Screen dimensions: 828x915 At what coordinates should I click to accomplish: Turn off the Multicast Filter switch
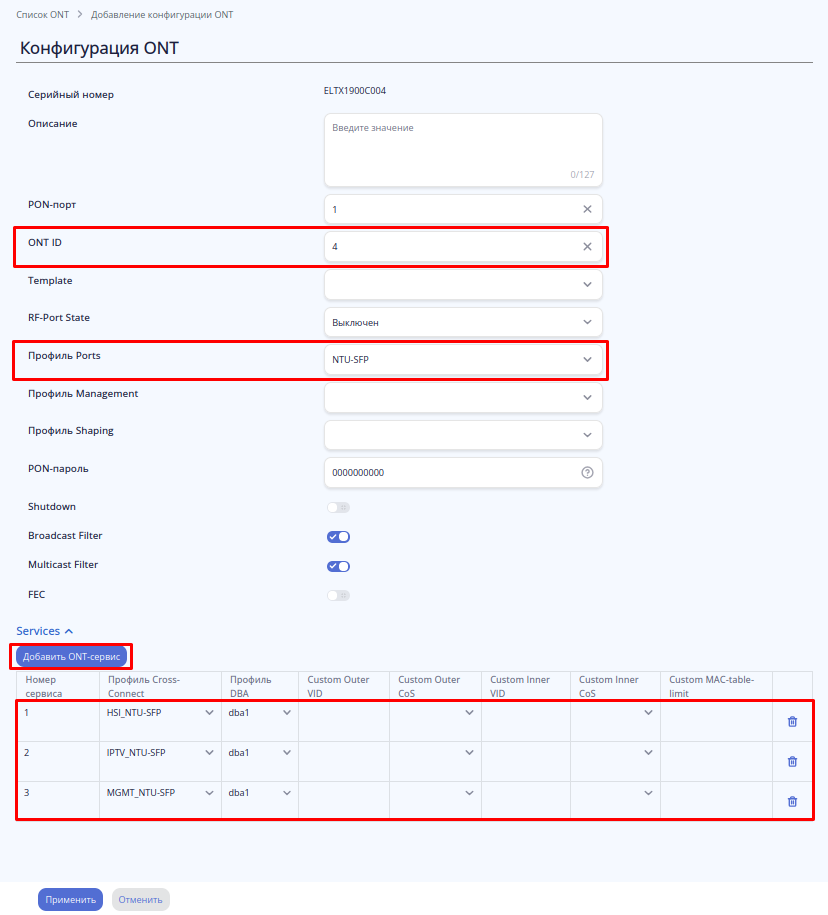coord(338,566)
